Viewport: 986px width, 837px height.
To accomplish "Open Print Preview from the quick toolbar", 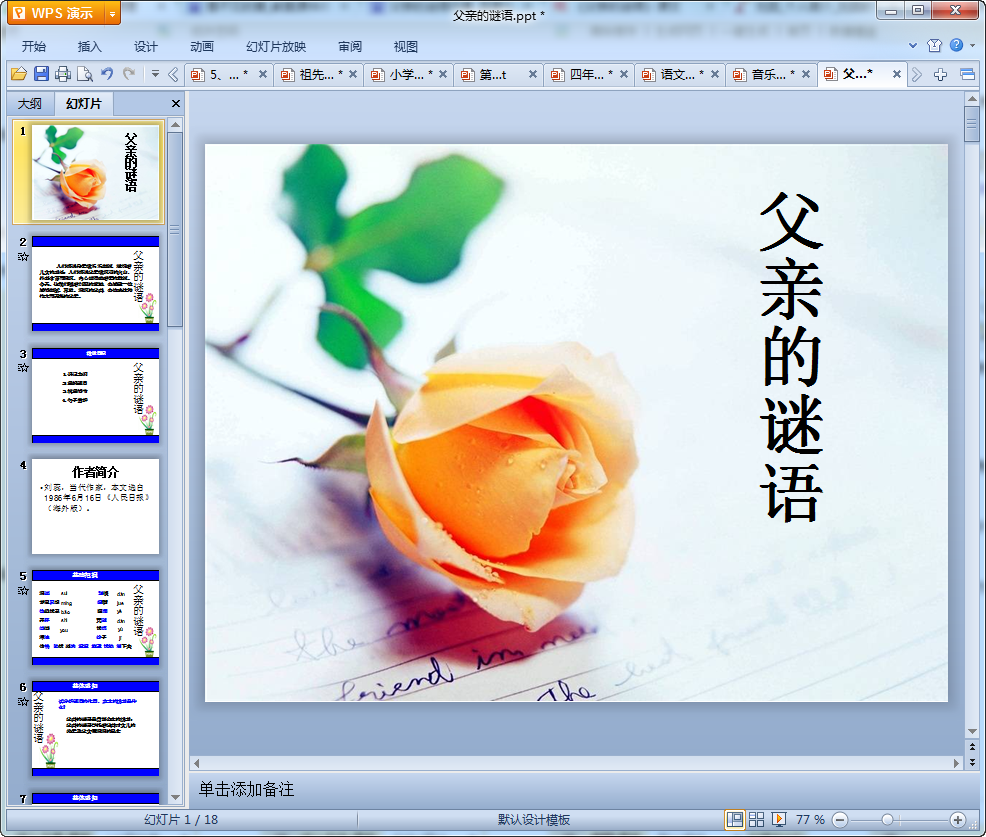I will pos(85,74).
